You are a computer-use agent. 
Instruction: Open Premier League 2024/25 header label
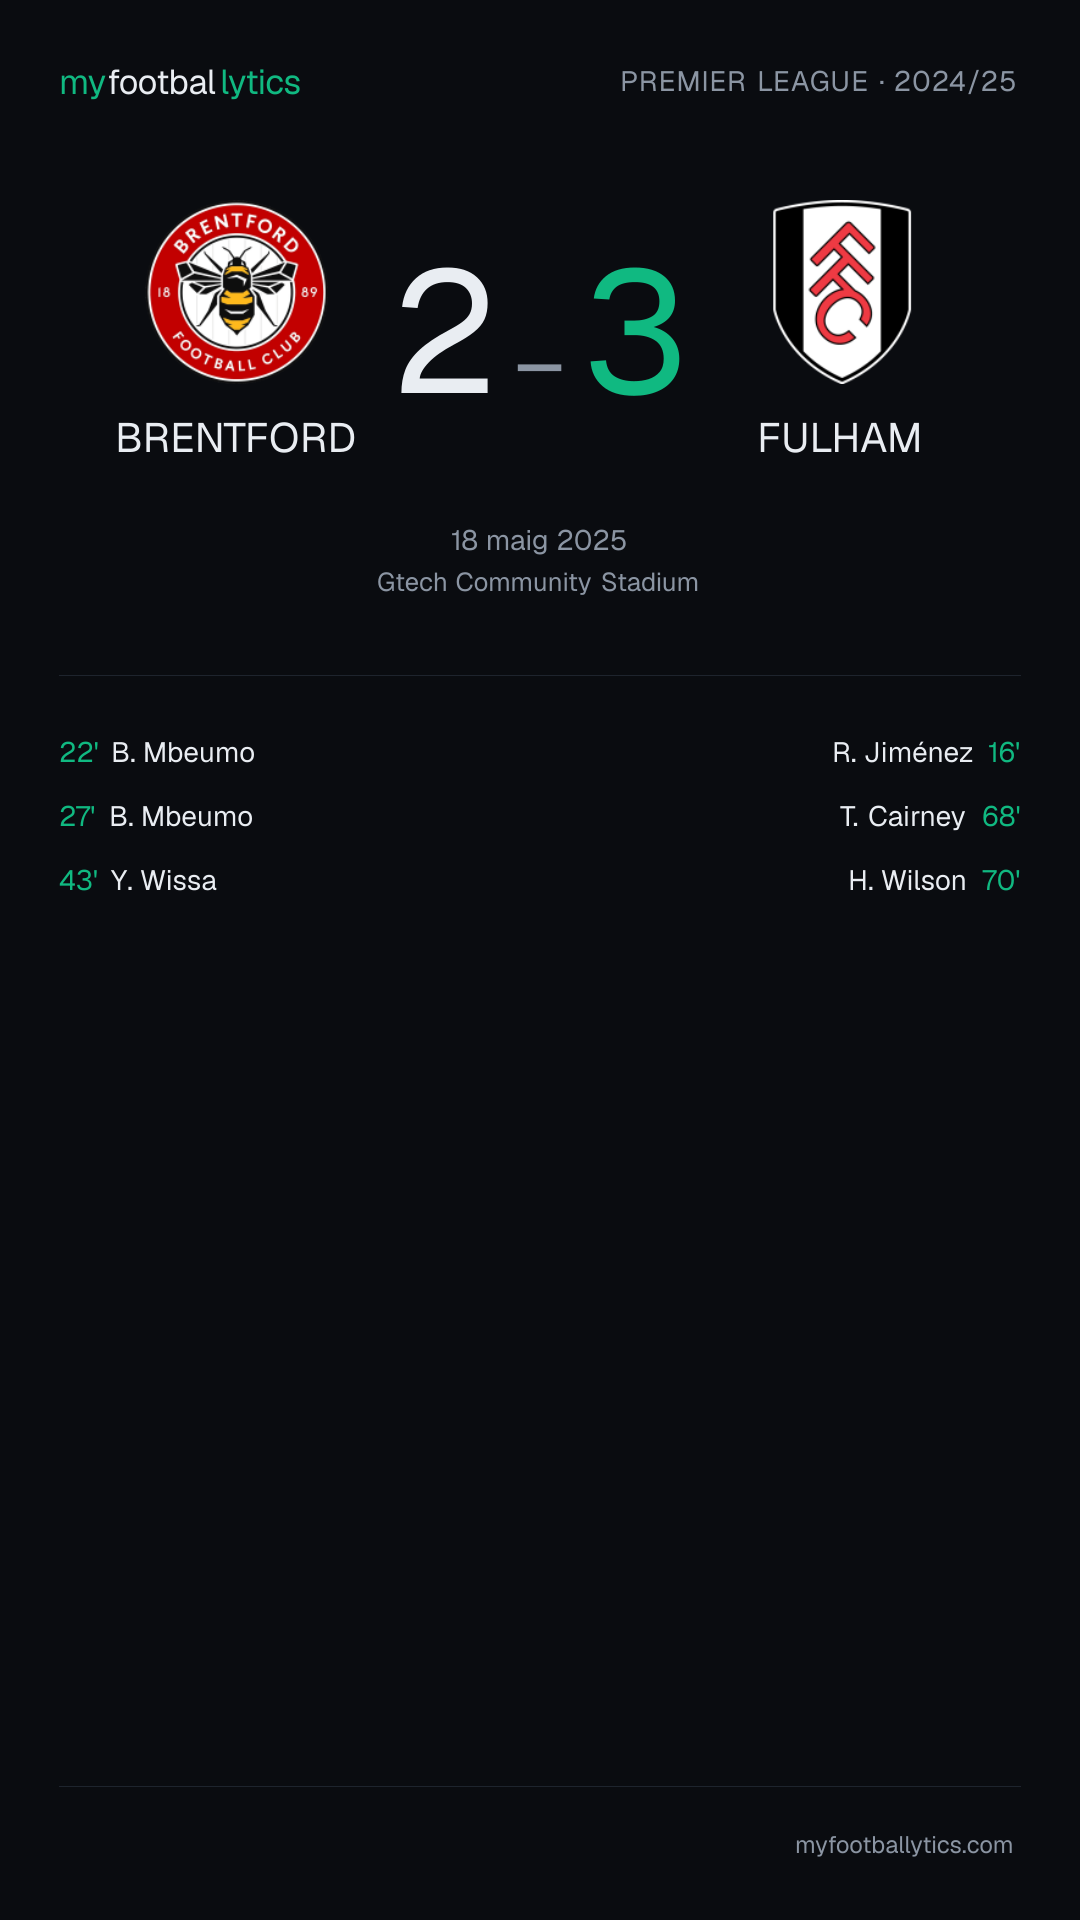818,82
